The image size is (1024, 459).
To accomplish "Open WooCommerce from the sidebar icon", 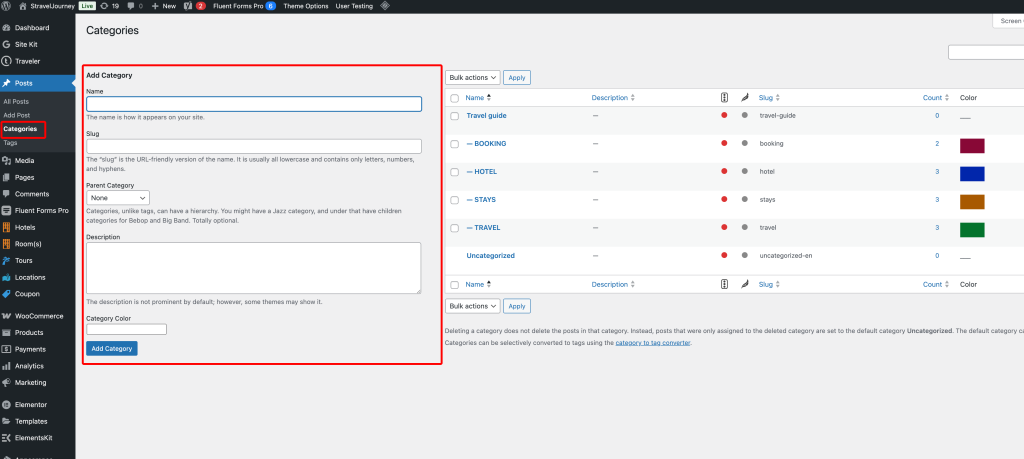I will pyautogui.click(x=7, y=315).
